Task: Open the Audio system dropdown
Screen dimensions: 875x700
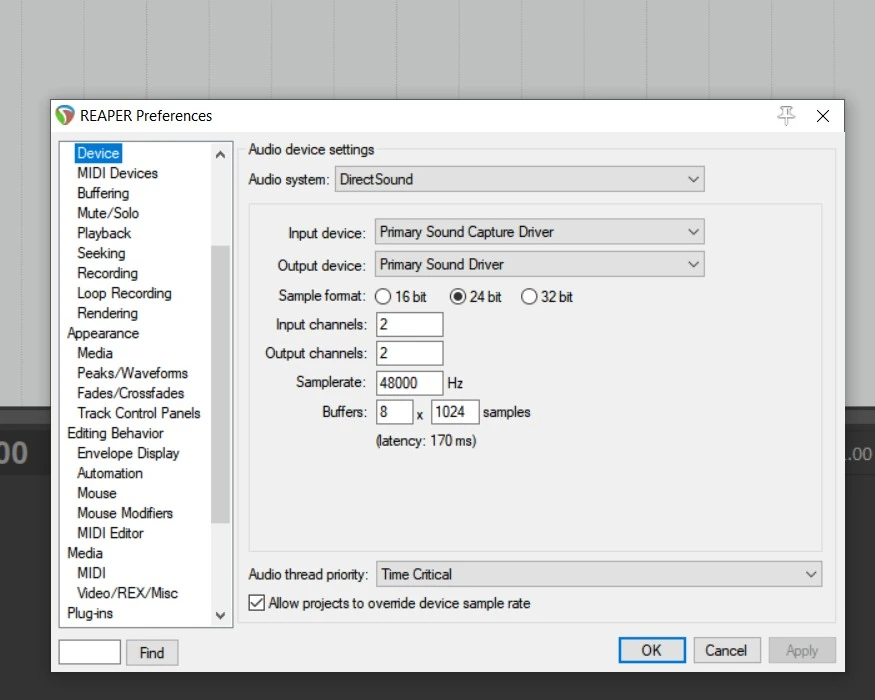Action: point(520,179)
